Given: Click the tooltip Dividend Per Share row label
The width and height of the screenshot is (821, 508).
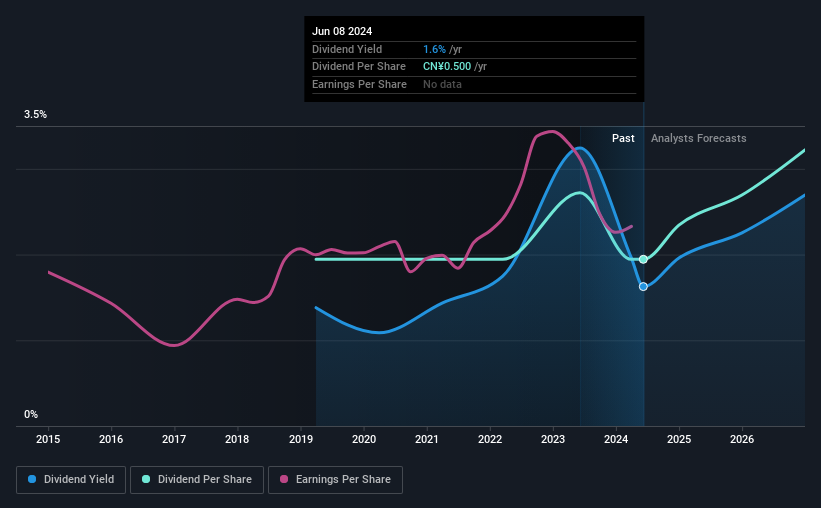Looking at the screenshot, I should pos(359,67).
